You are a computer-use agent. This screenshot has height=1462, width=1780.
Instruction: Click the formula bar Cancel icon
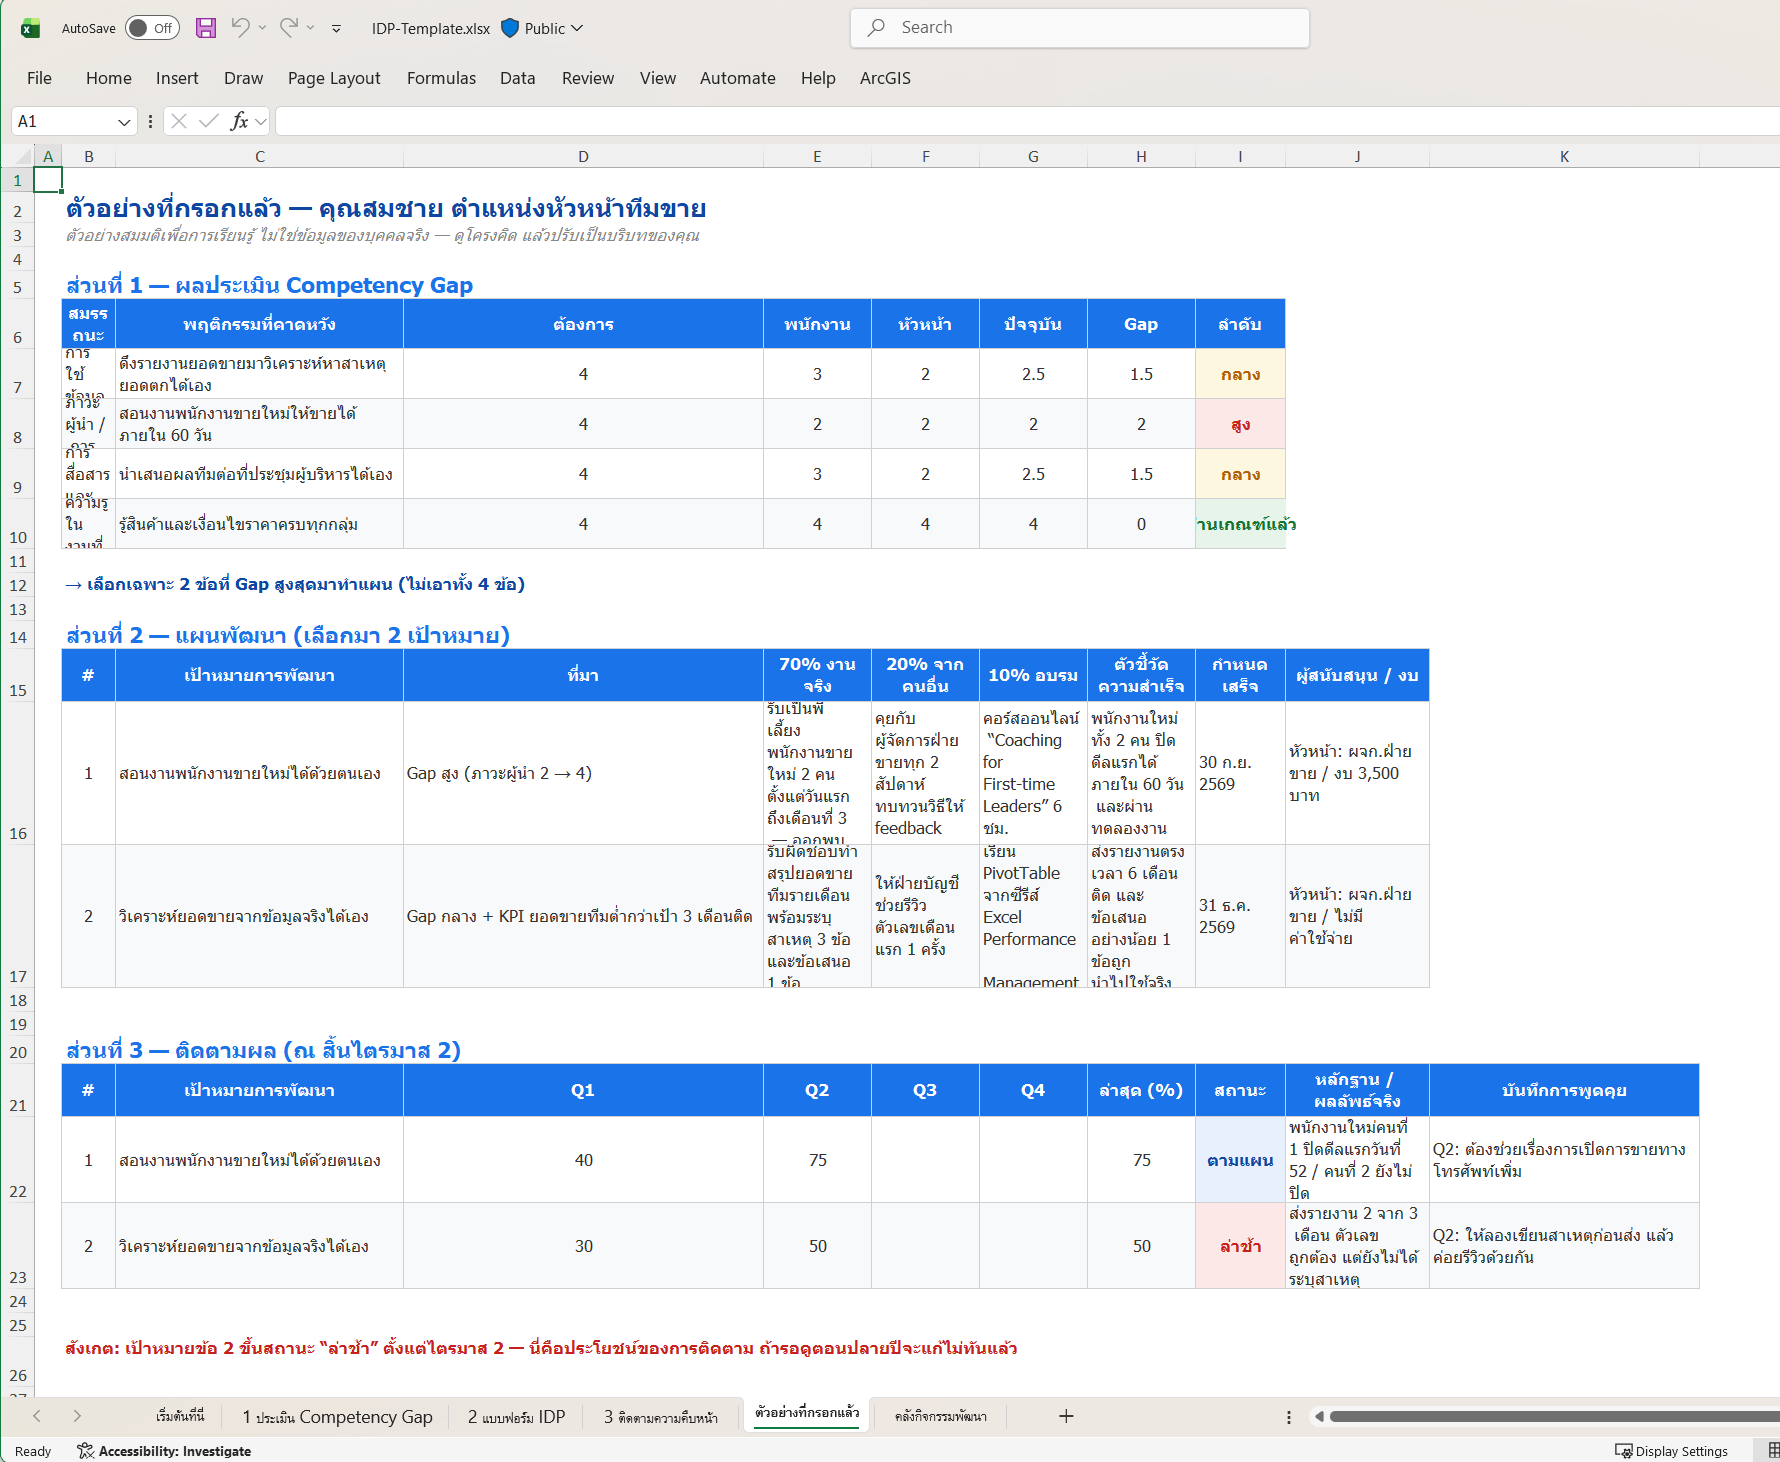point(179,121)
